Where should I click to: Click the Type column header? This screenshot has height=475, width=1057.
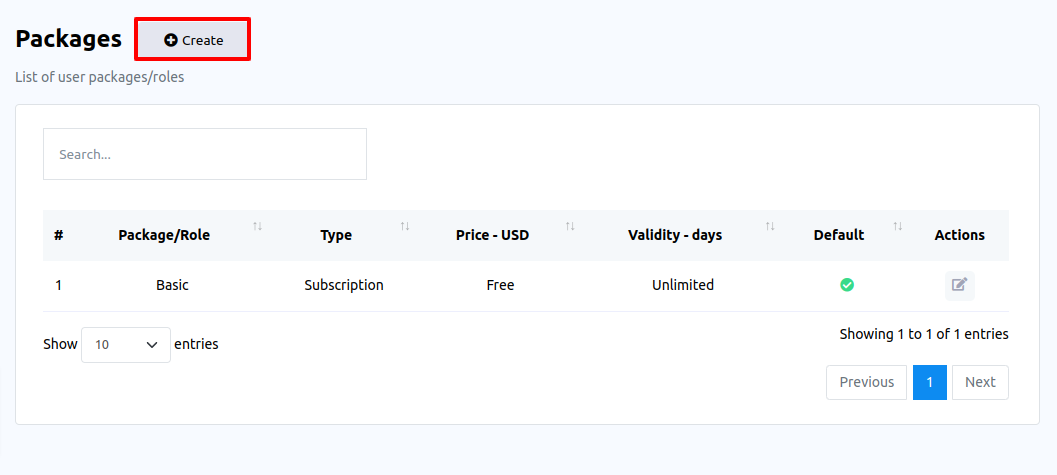[x=336, y=235]
